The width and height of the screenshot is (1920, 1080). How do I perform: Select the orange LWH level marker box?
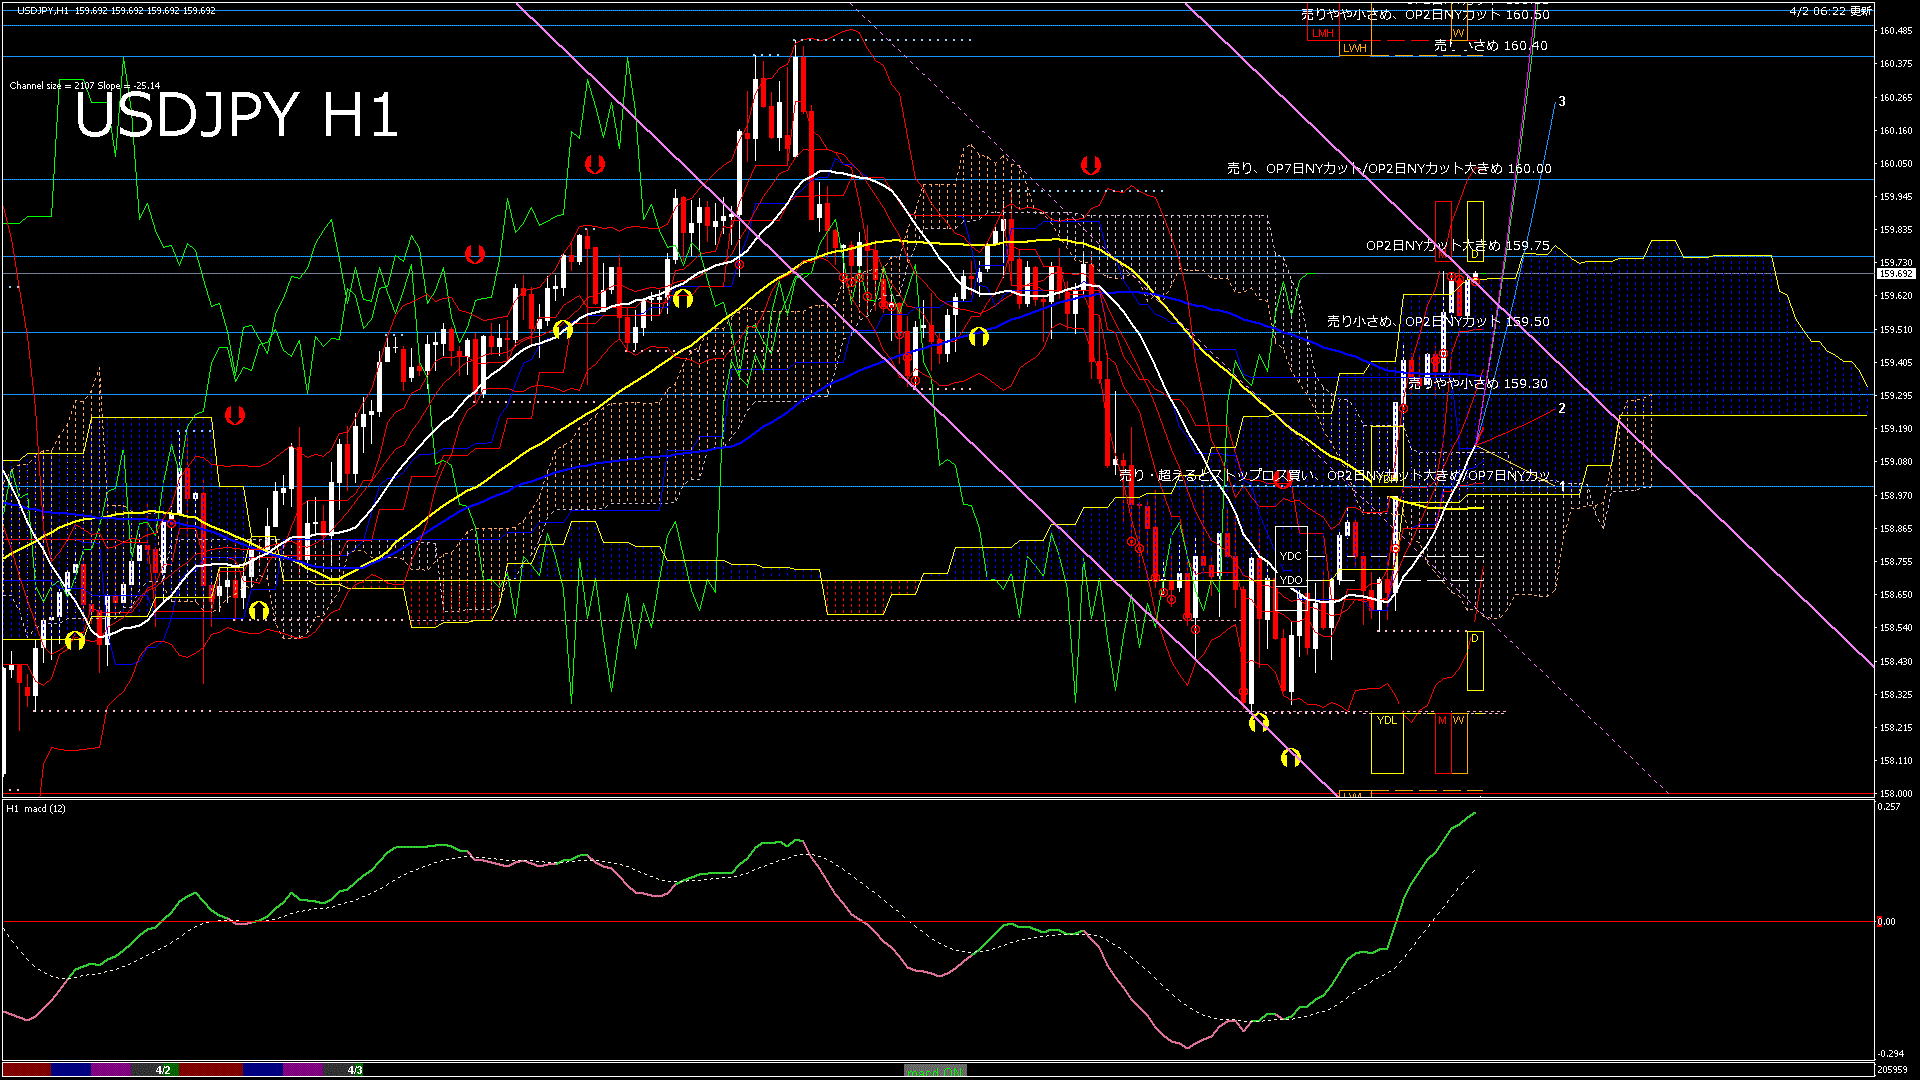pos(1354,47)
